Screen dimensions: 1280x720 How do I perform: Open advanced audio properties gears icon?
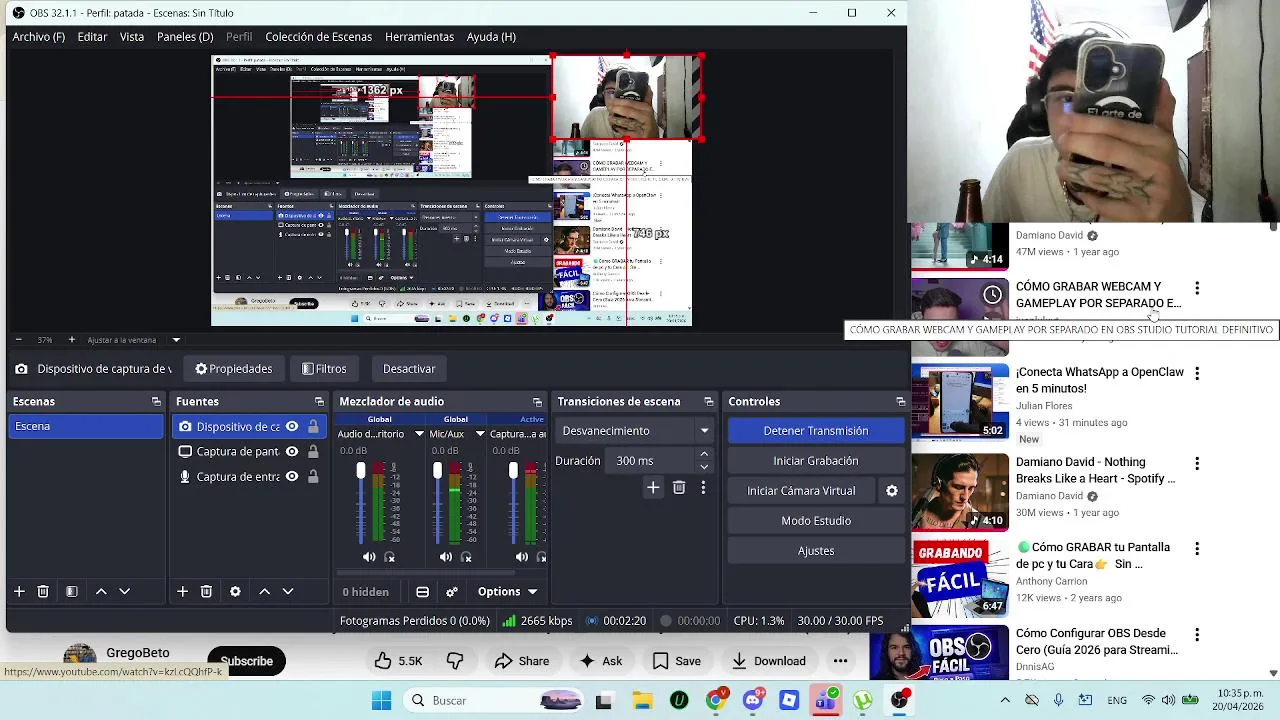click(452, 591)
